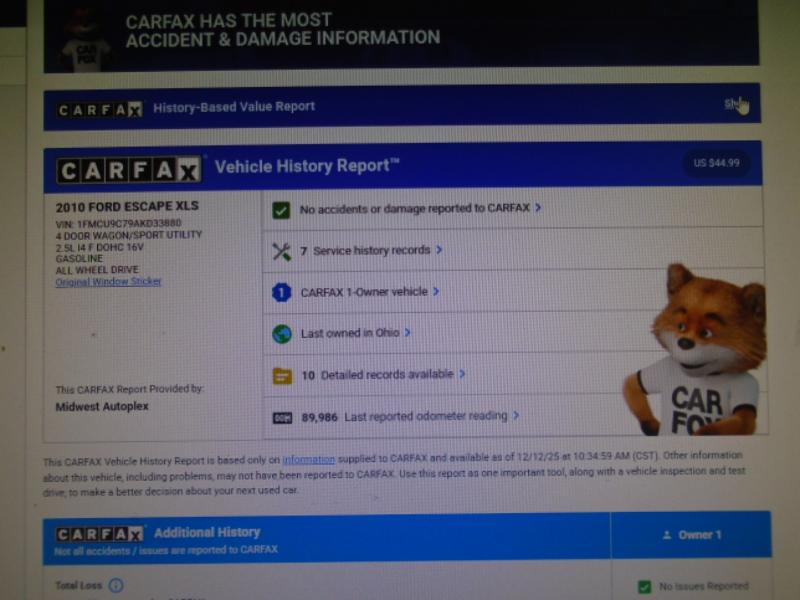The width and height of the screenshot is (800, 600).
Task: Show the History-Based Value Report
Action: click(x=735, y=104)
